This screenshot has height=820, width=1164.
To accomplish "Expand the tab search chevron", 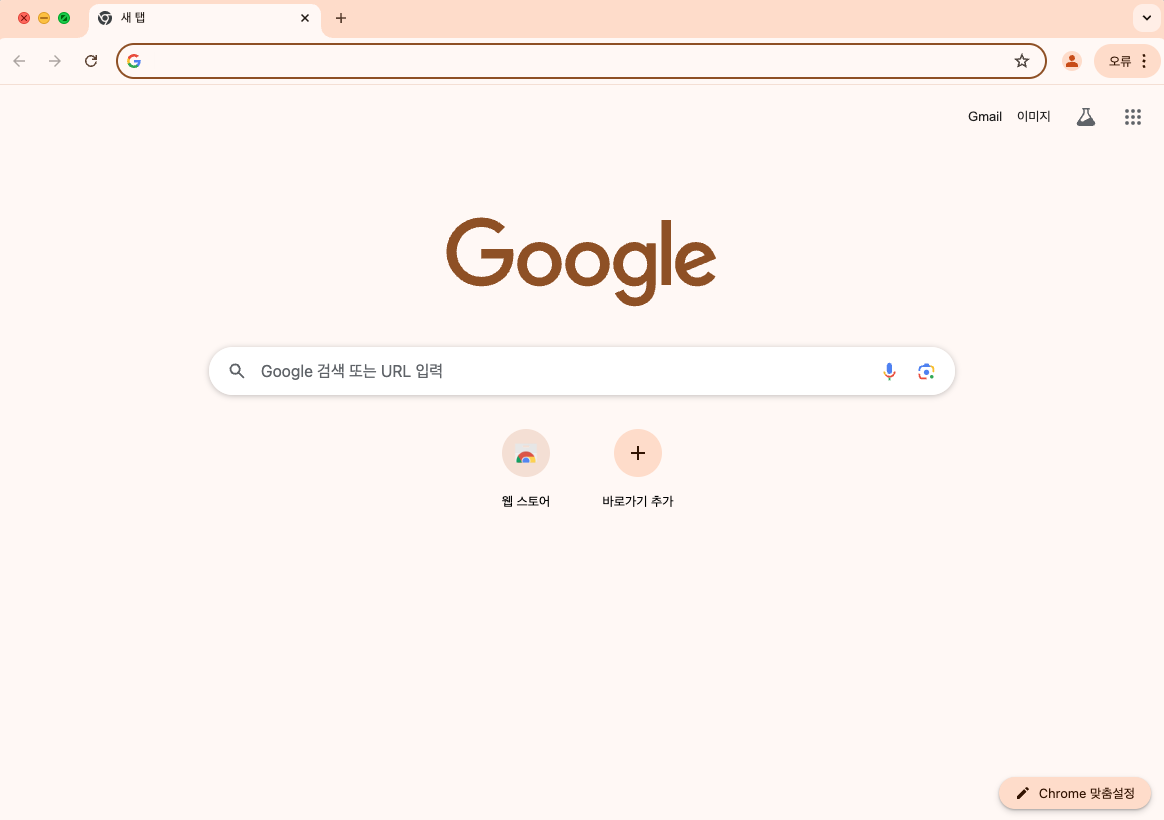I will click(x=1146, y=18).
